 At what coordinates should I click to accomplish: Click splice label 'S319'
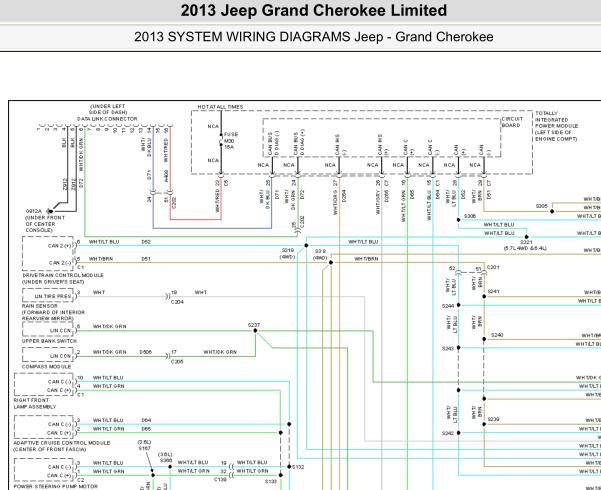288,250
